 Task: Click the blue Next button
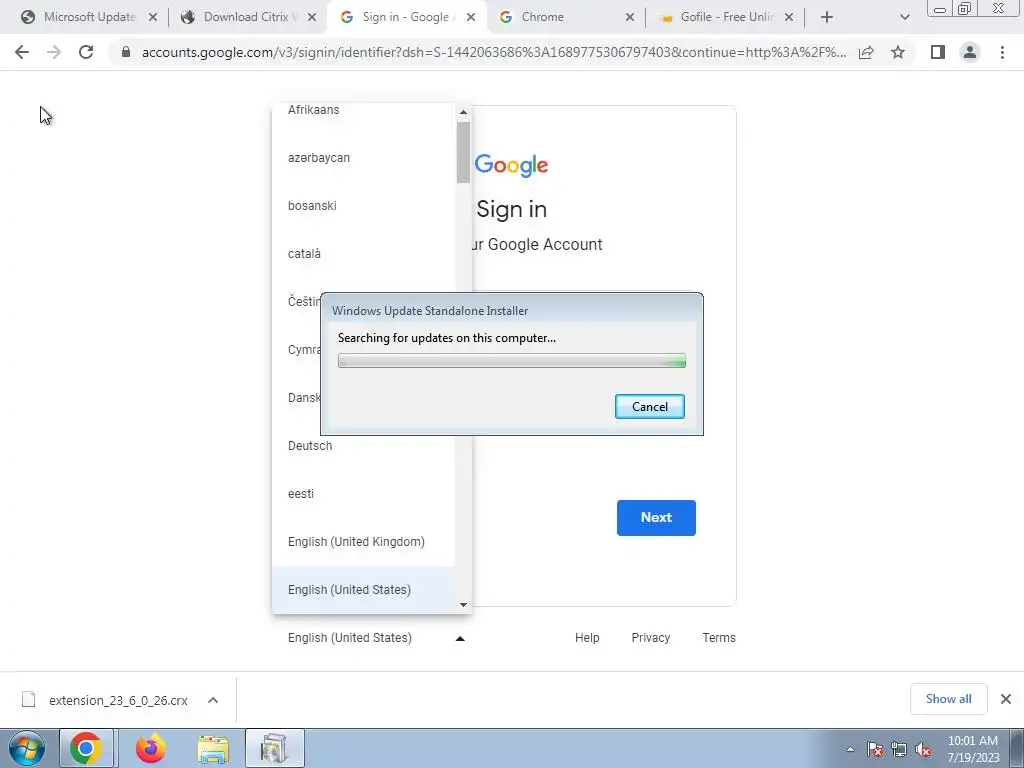656,518
